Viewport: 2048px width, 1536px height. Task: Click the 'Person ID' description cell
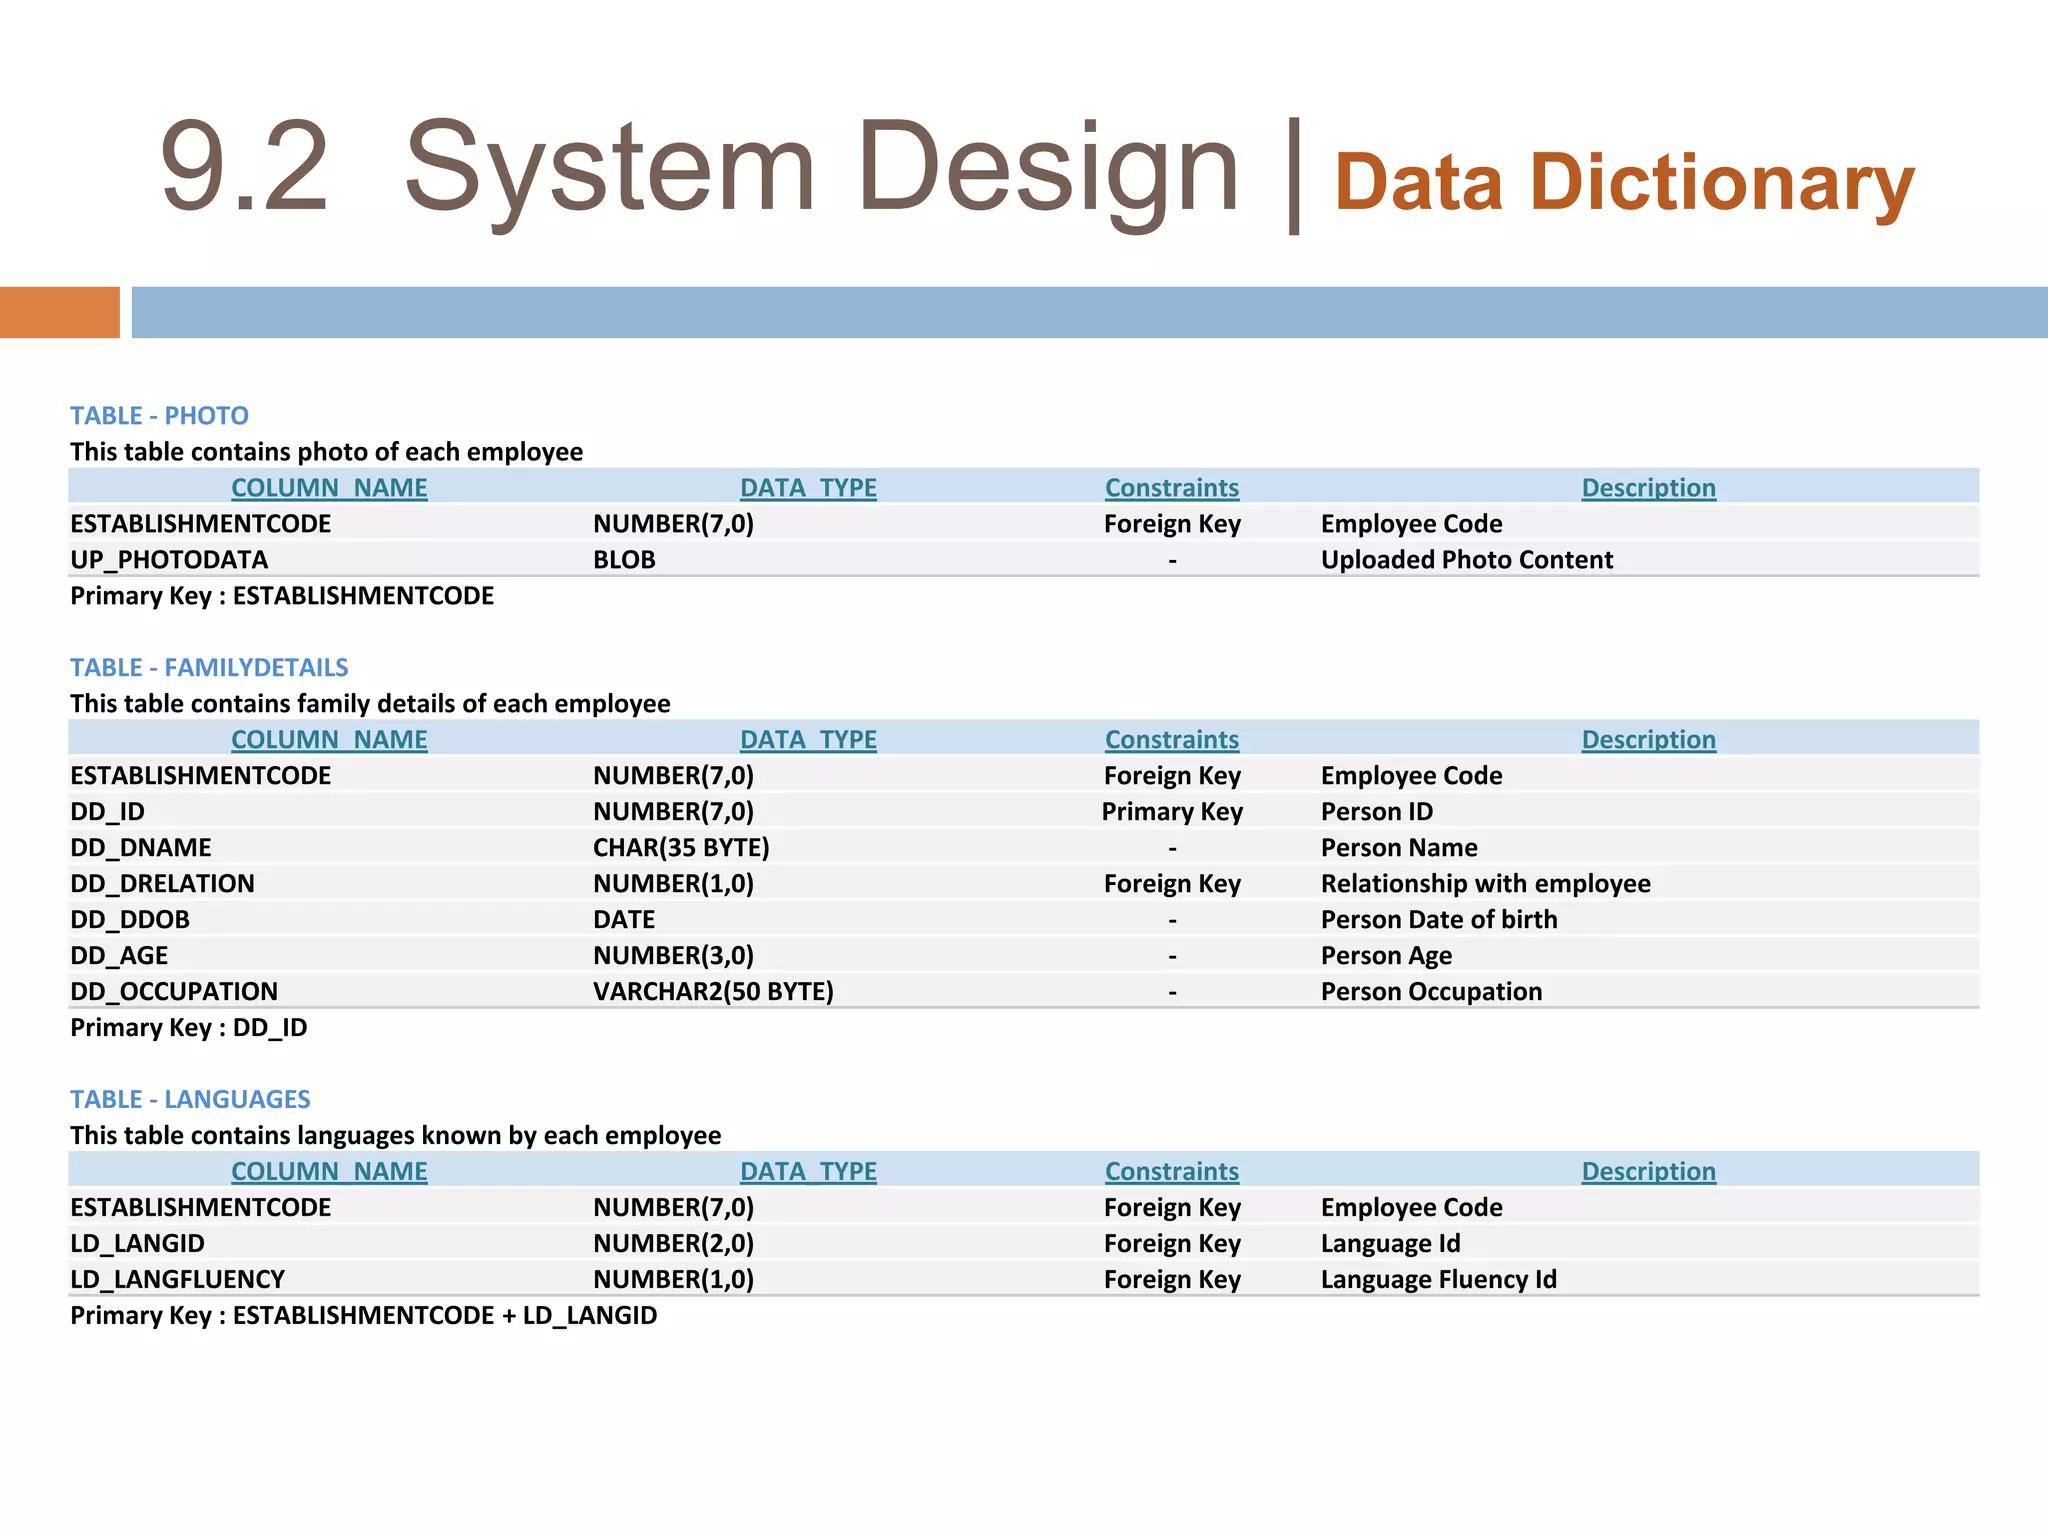pyautogui.click(x=1377, y=812)
